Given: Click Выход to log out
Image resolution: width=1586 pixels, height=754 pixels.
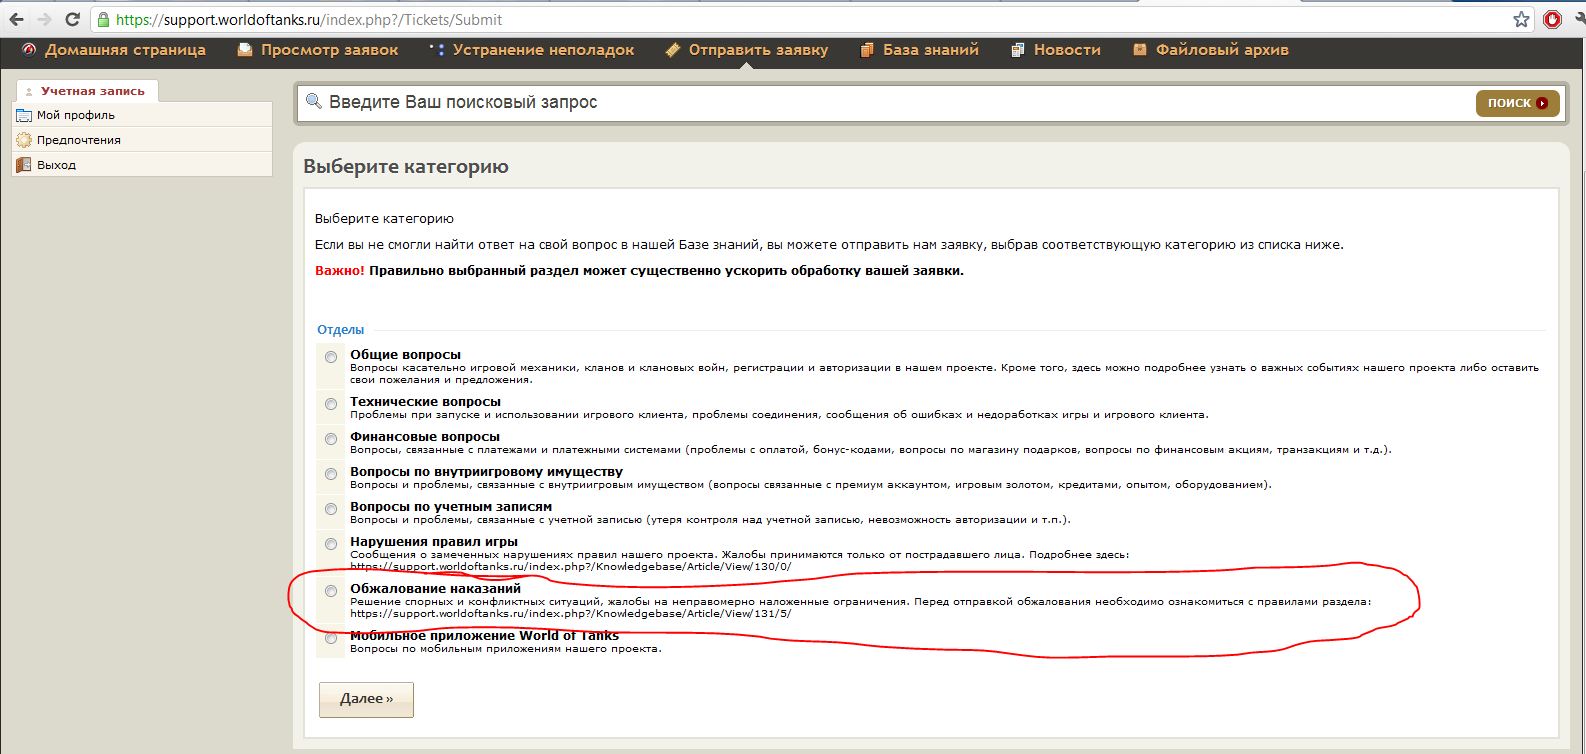Looking at the screenshot, I should (x=56, y=165).
